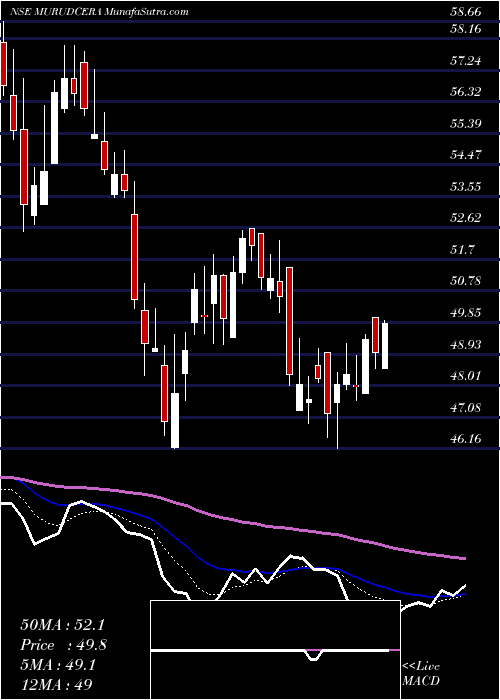The image size is (500, 700).
Task: Select the 58.66 price axis label
Action: tap(465, 12)
